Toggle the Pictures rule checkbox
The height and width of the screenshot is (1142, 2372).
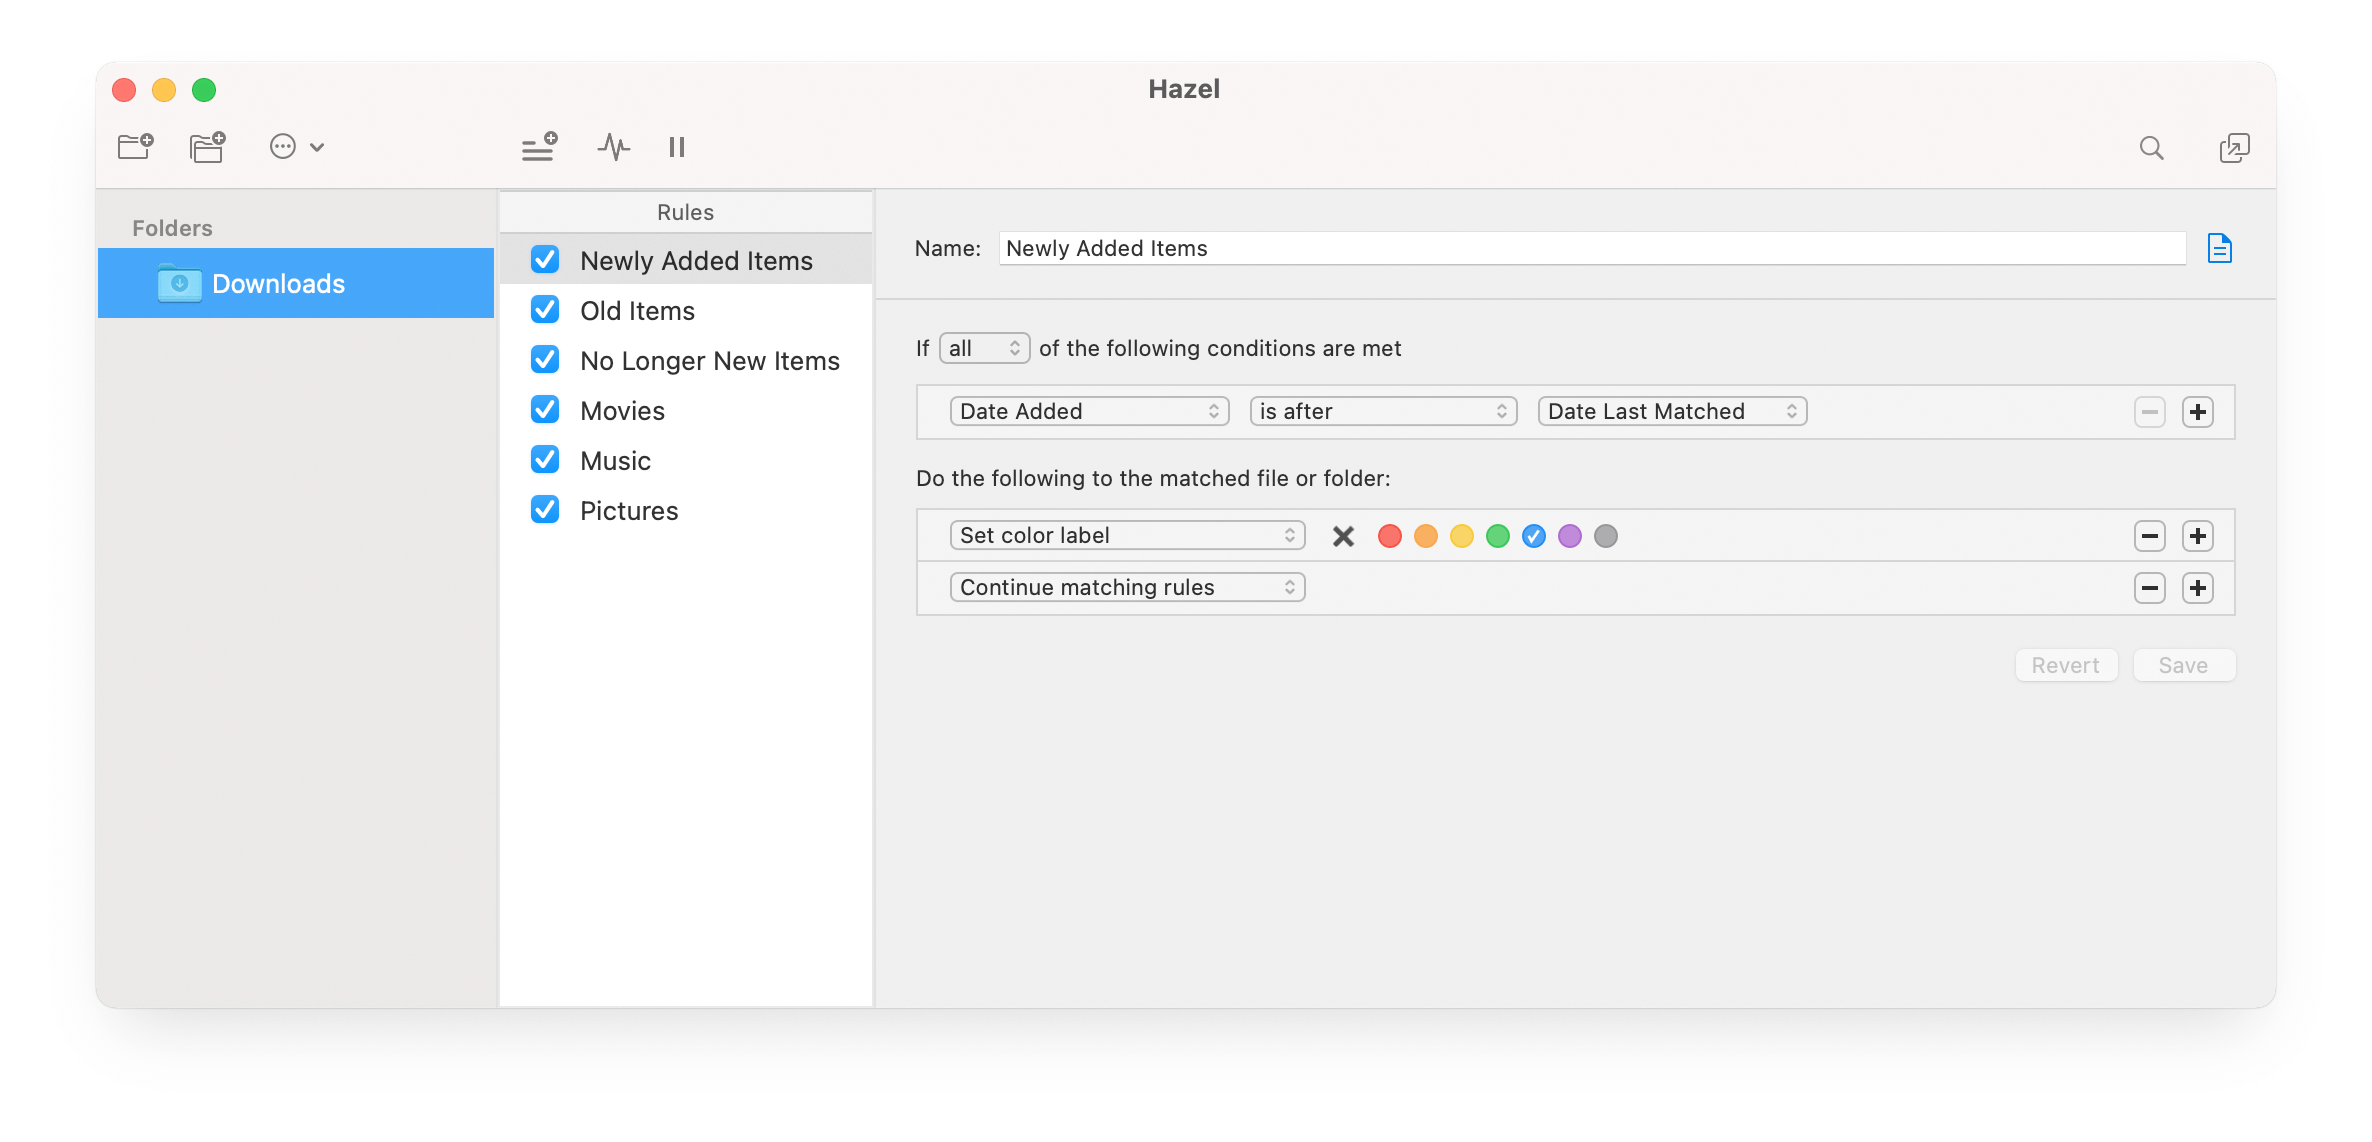(545, 510)
